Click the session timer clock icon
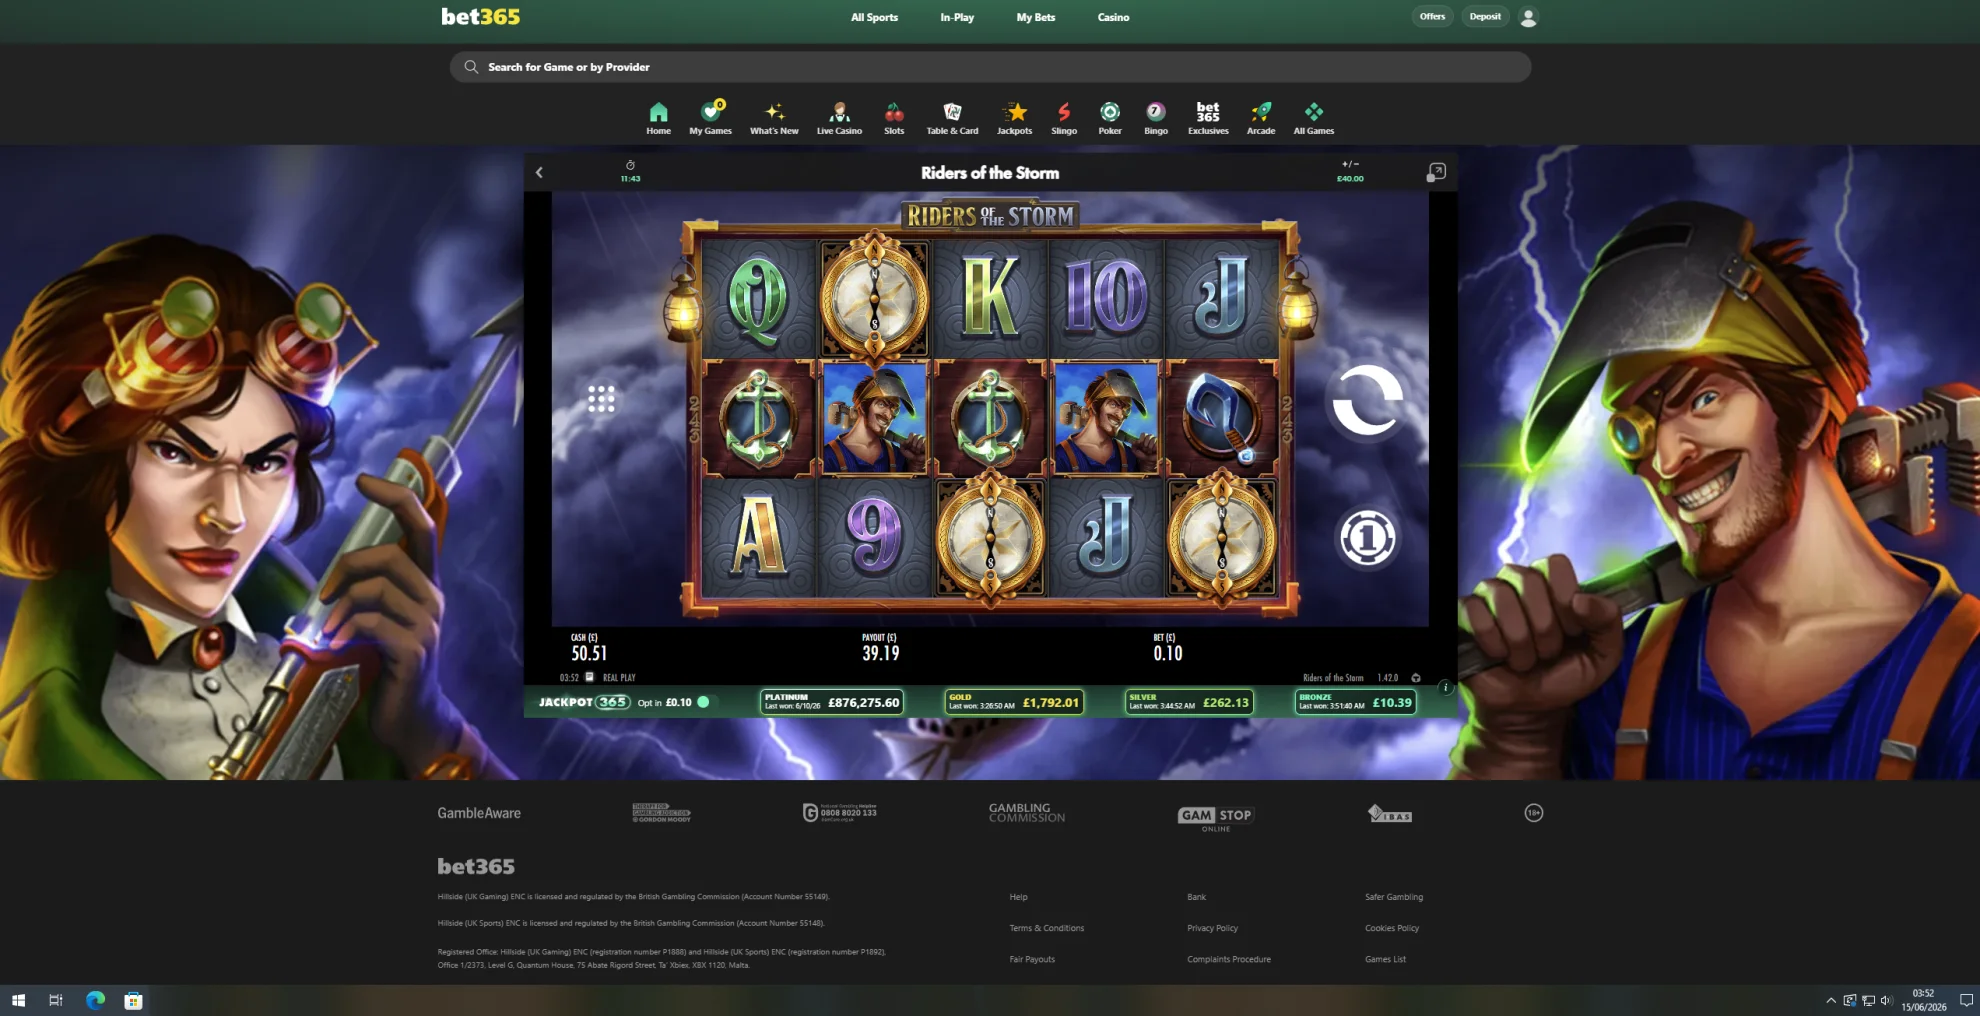Image resolution: width=1980 pixels, height=1016 pixels. tap(630, 165)
